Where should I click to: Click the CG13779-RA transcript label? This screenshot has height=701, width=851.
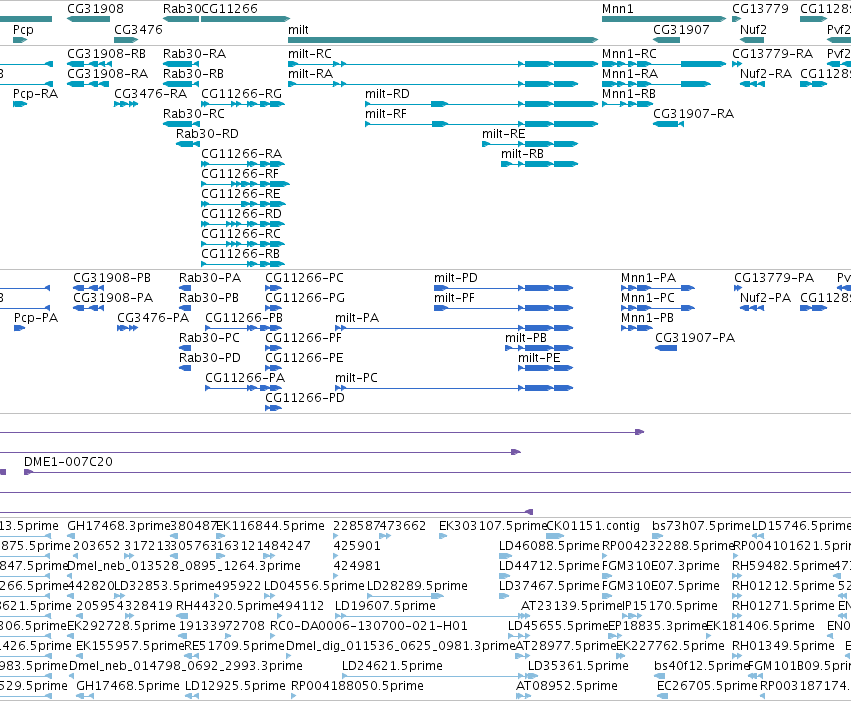[x=773, y=54]
